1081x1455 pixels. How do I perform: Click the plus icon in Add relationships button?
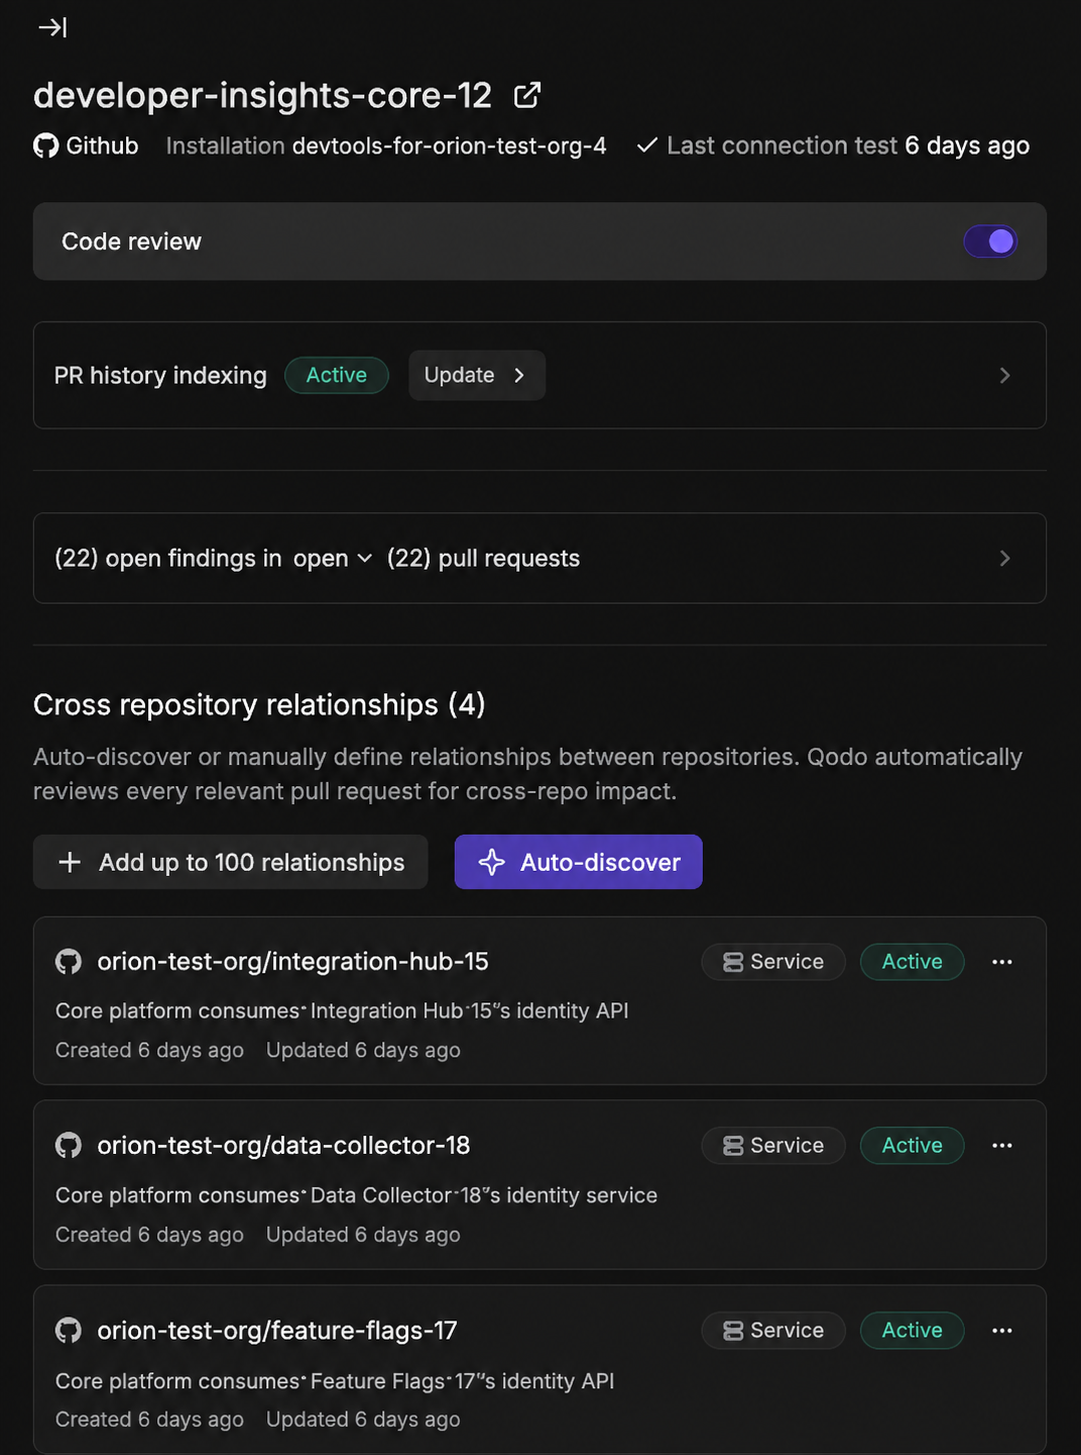click(x=69, y=862)
